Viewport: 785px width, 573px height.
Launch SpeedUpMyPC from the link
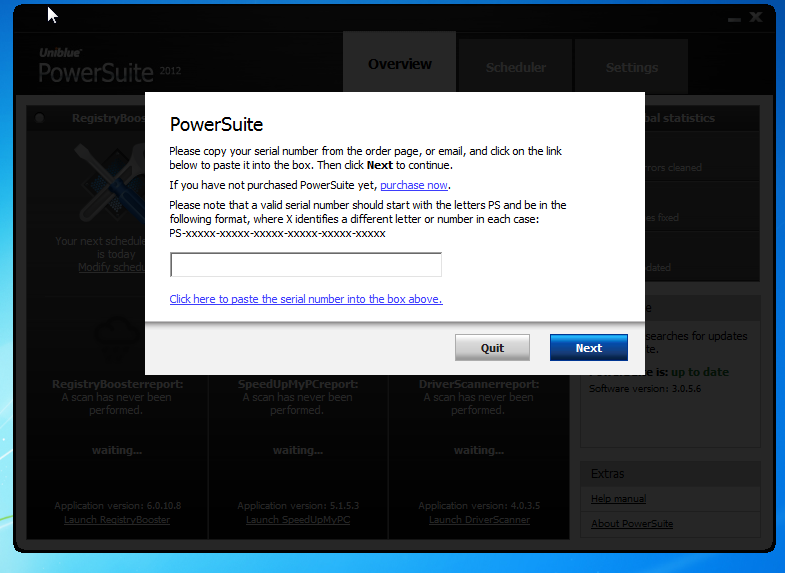coord(298,520)
